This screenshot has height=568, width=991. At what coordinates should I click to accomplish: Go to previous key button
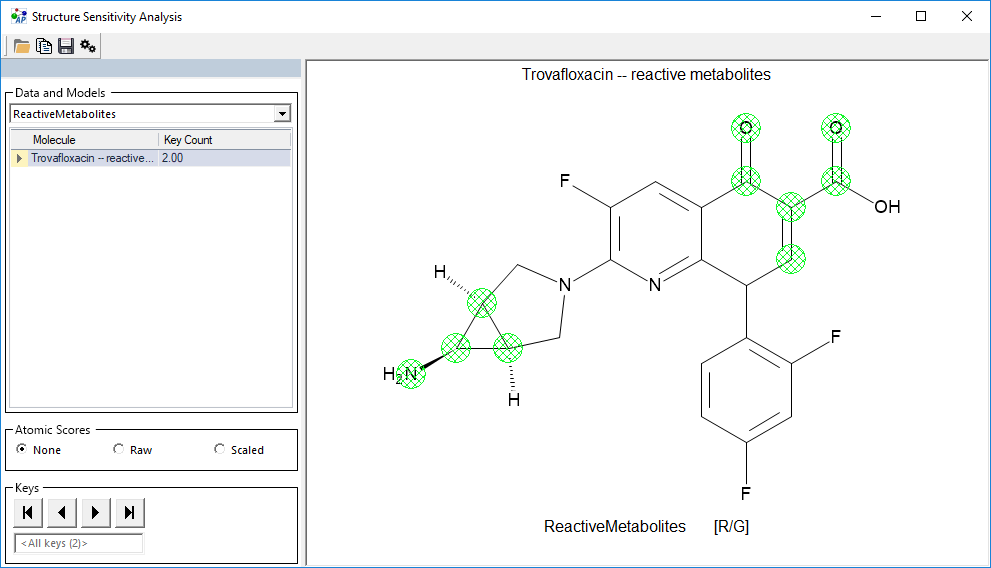coord(62,512)
